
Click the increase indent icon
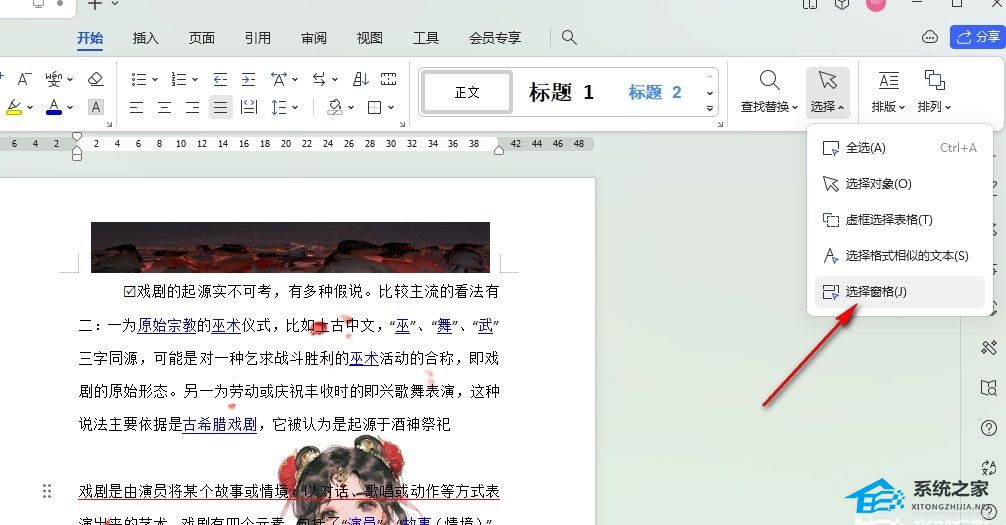(248, 79)
